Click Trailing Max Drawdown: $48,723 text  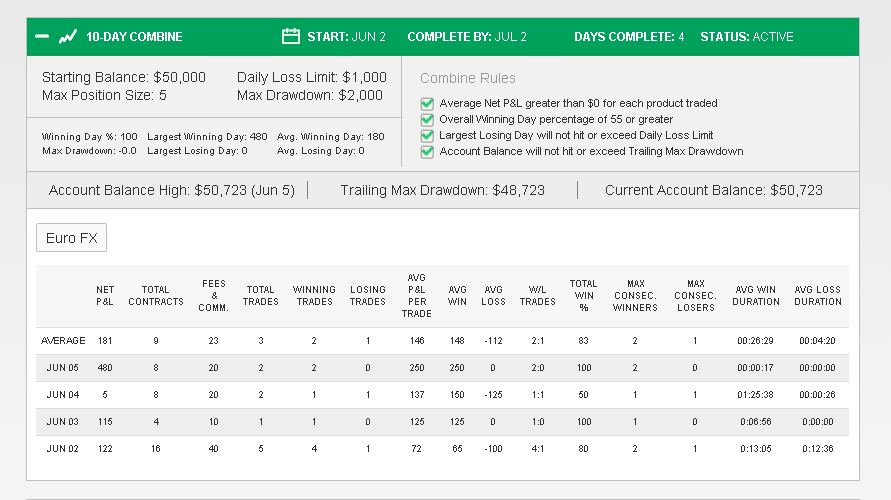(x=443, y=190)
